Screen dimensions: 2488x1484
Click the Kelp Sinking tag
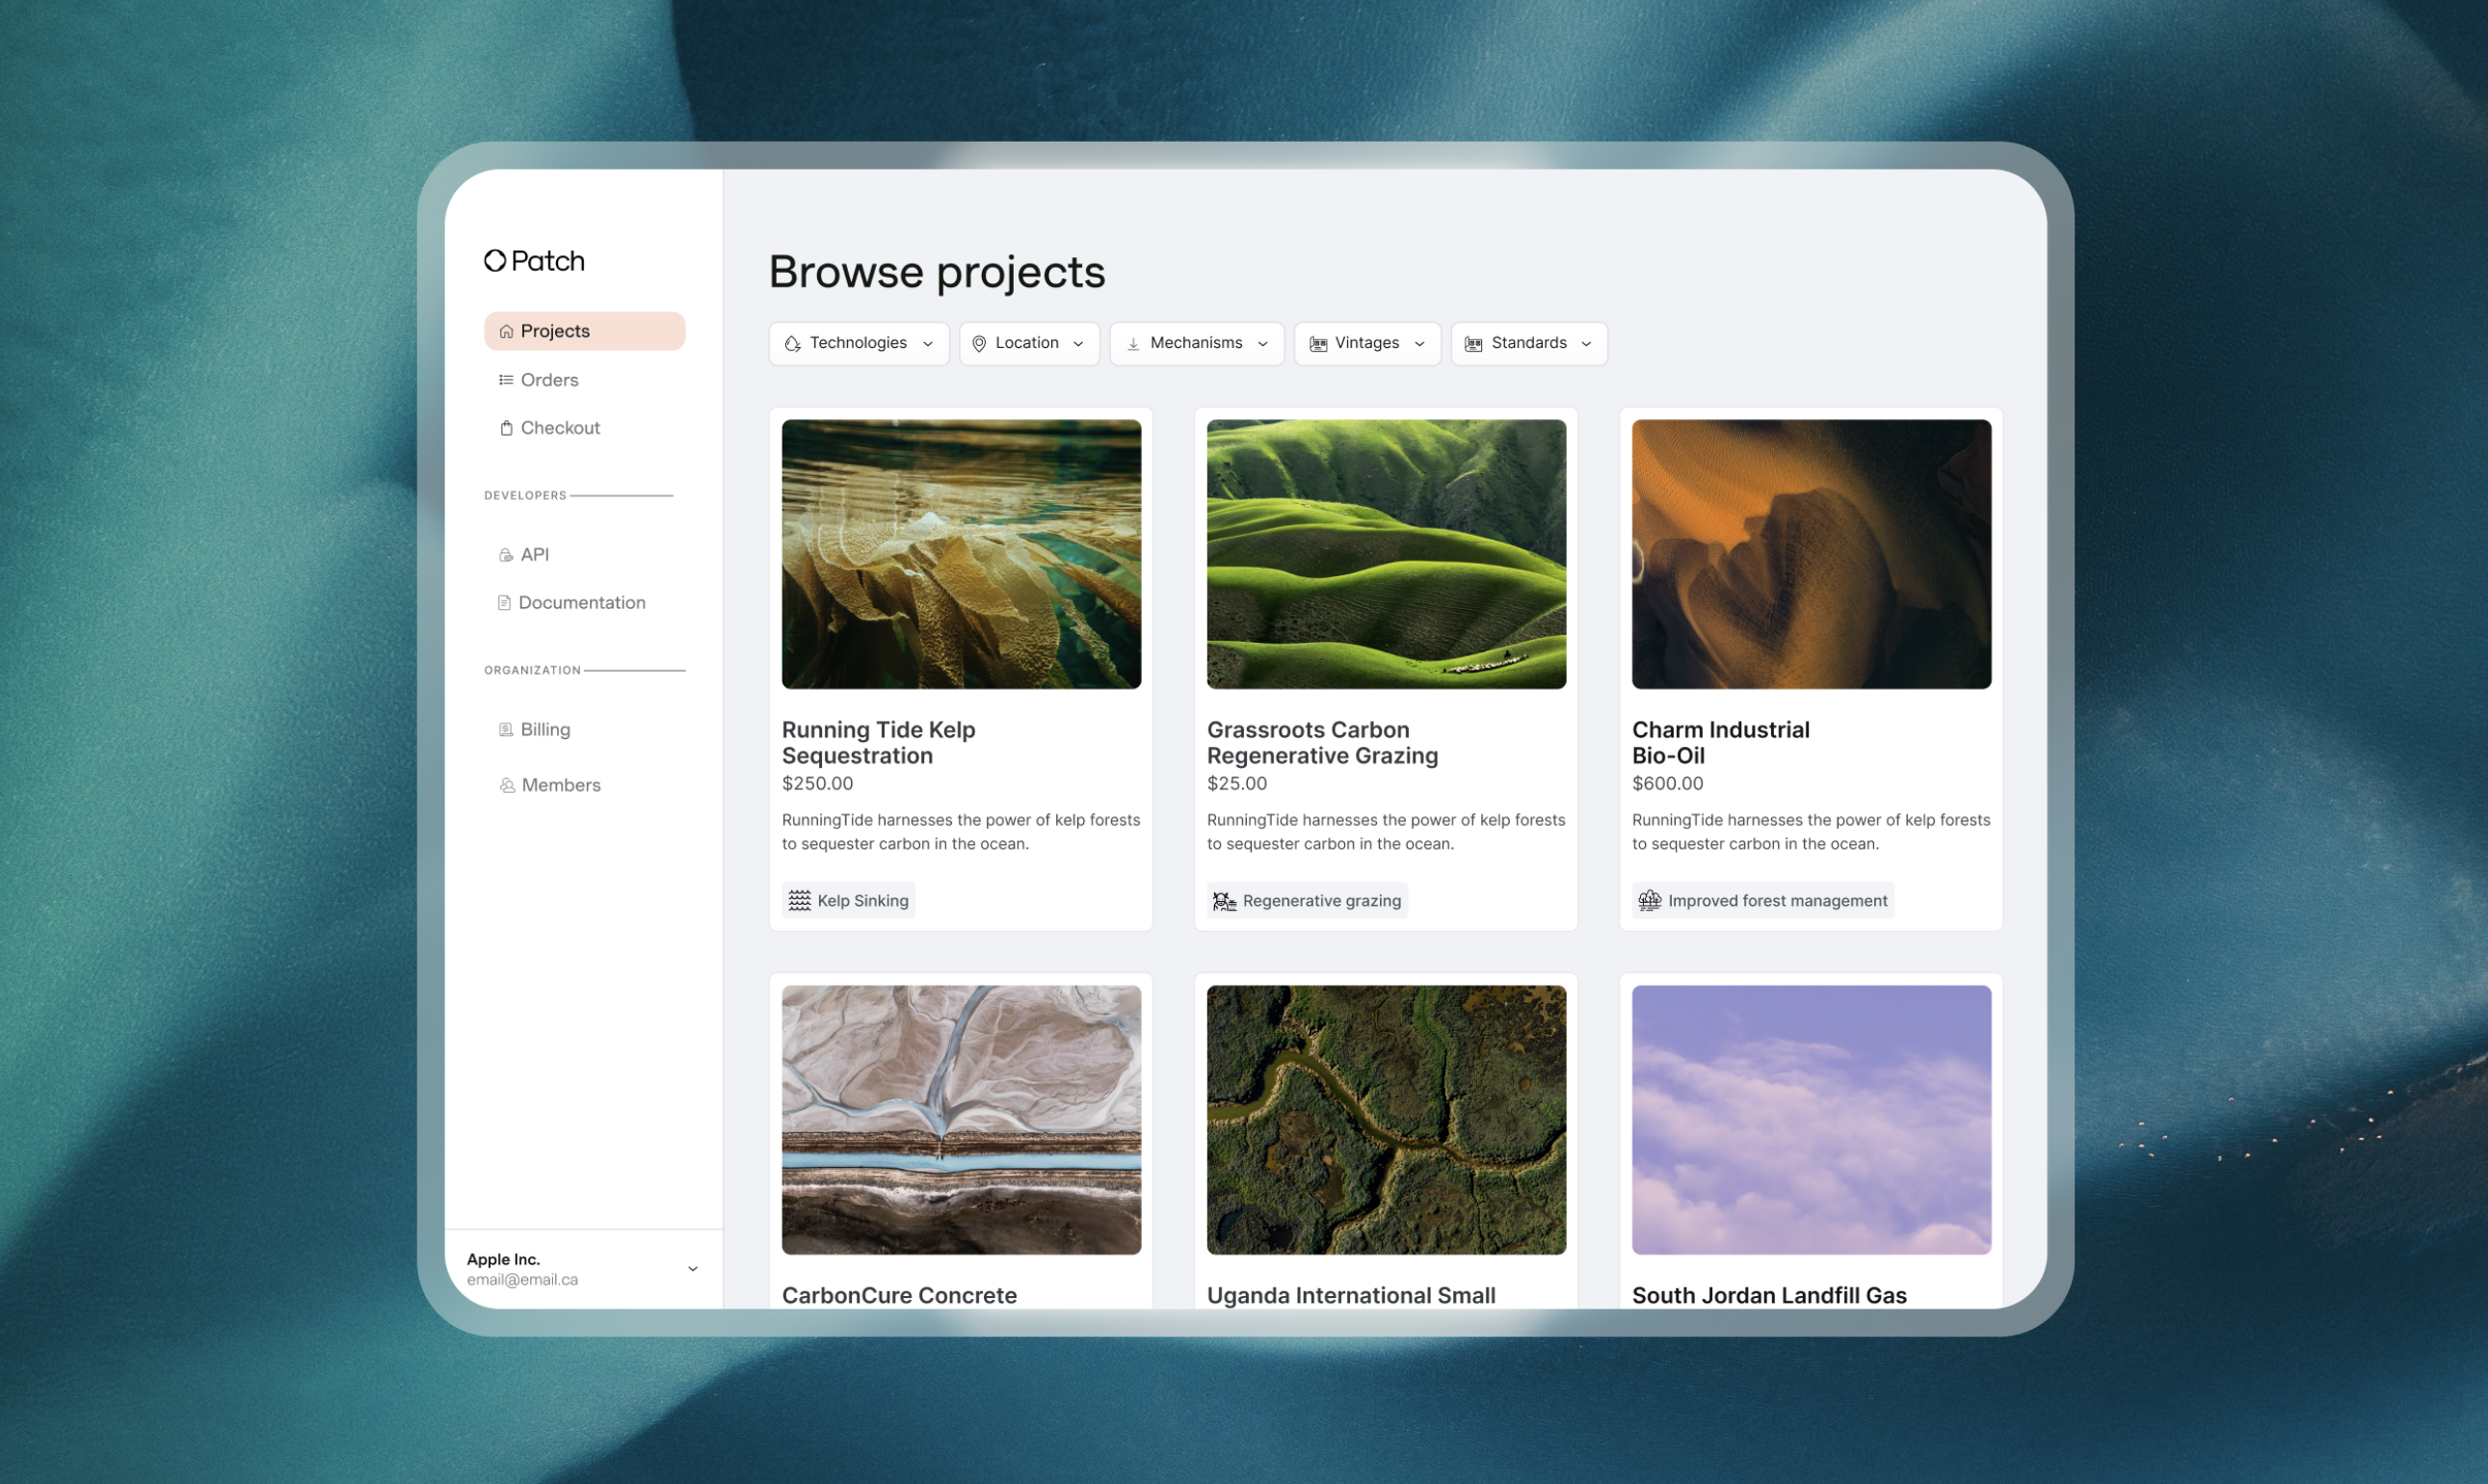[x=849, y=901]
